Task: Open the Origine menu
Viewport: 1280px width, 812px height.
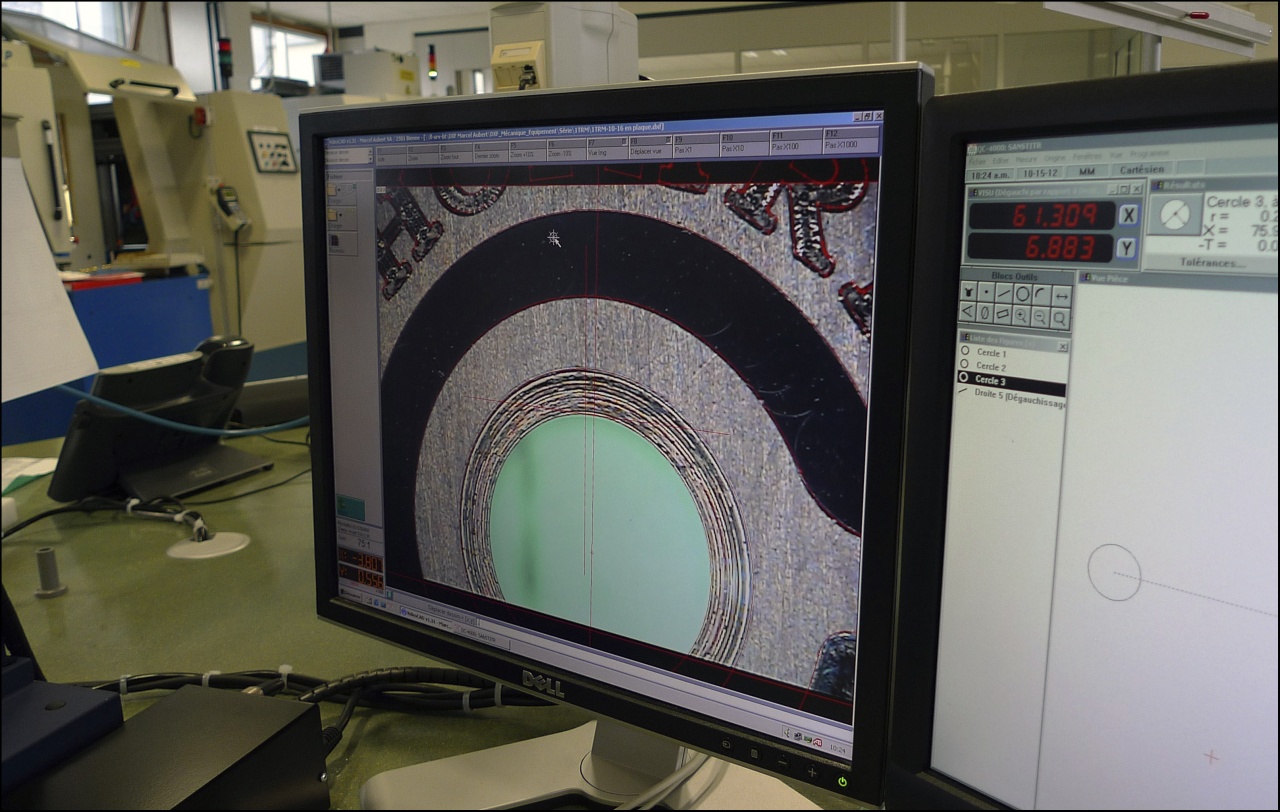Action: click(x=1055, y=157)
